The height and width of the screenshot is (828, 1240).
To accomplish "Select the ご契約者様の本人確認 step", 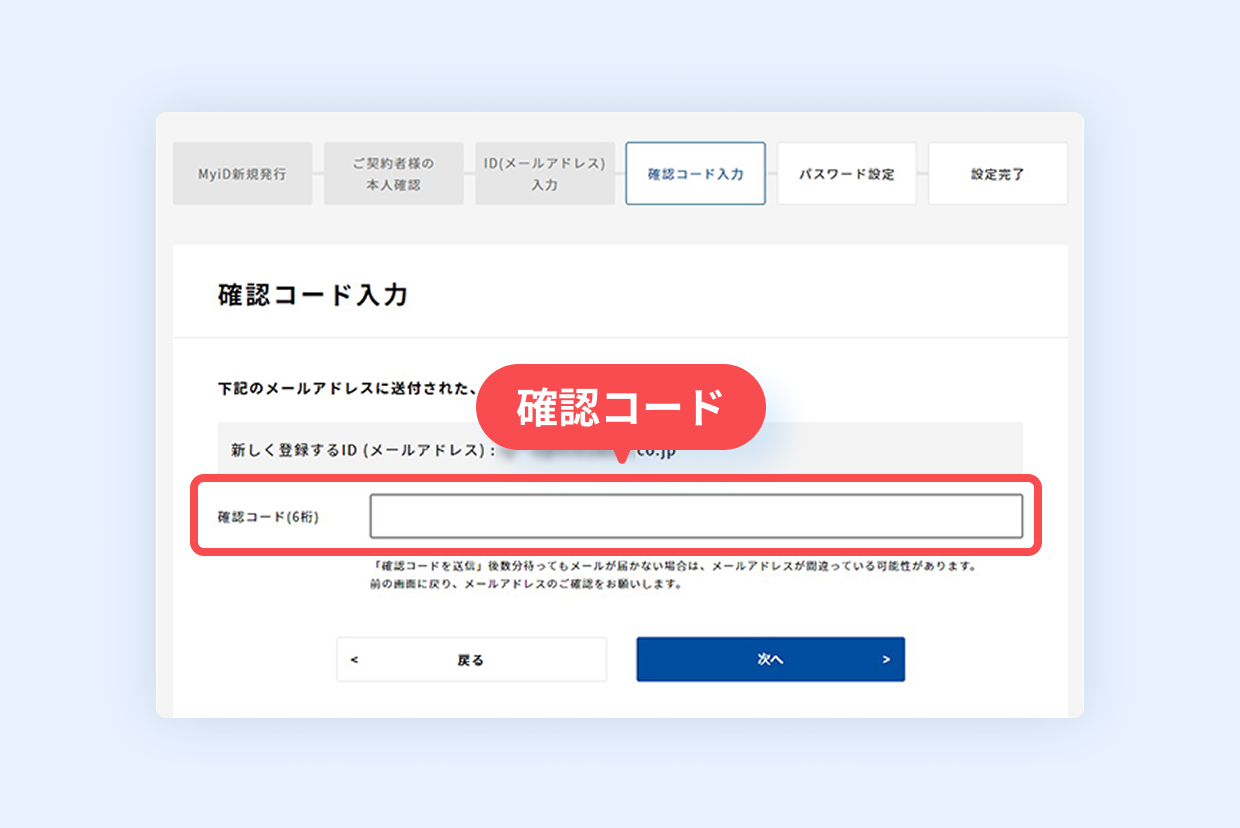I will coord(393,174).
